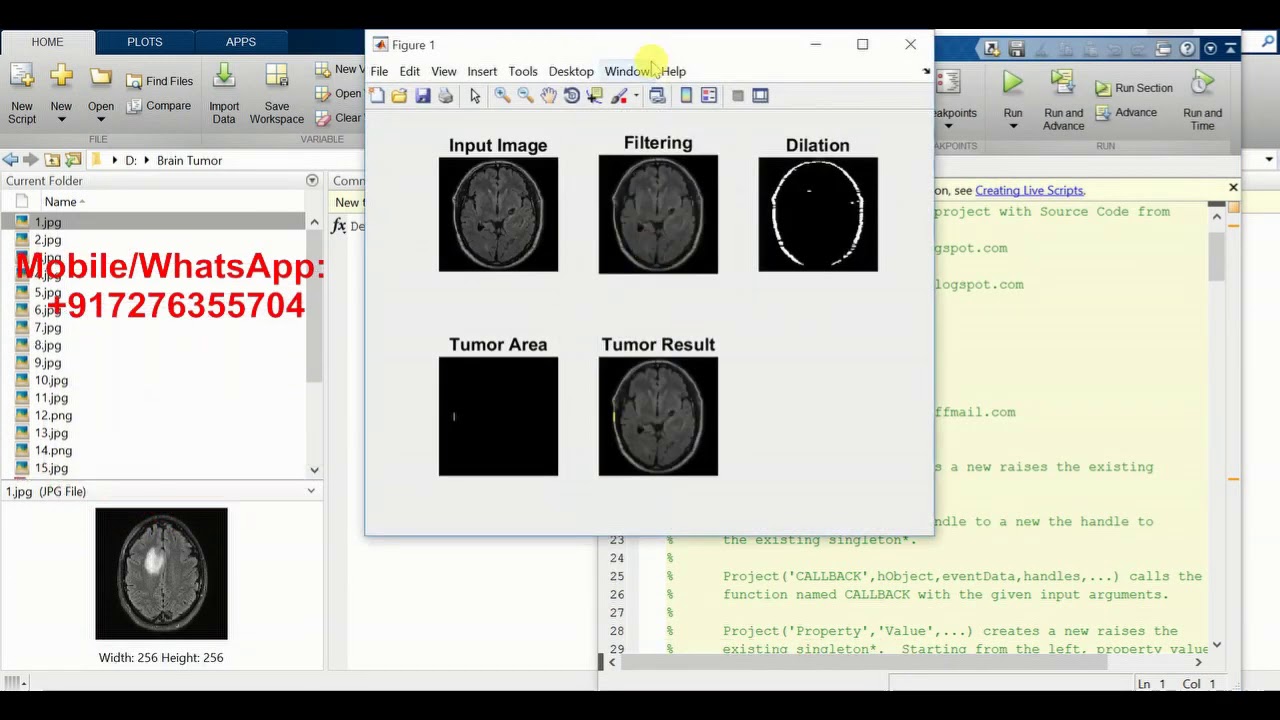The width and height of the screenshot is (1280, 720).
Task: Click Find Files button
Action: (160, 81)
